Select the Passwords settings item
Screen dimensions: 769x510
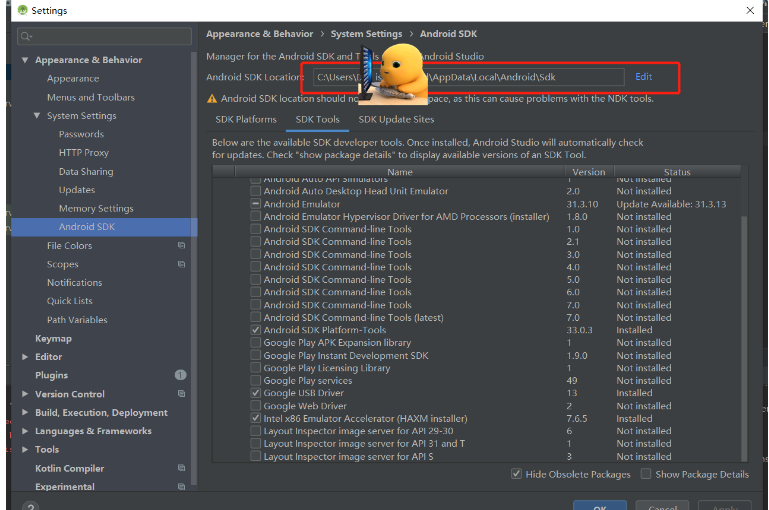(x=81, y=134)
